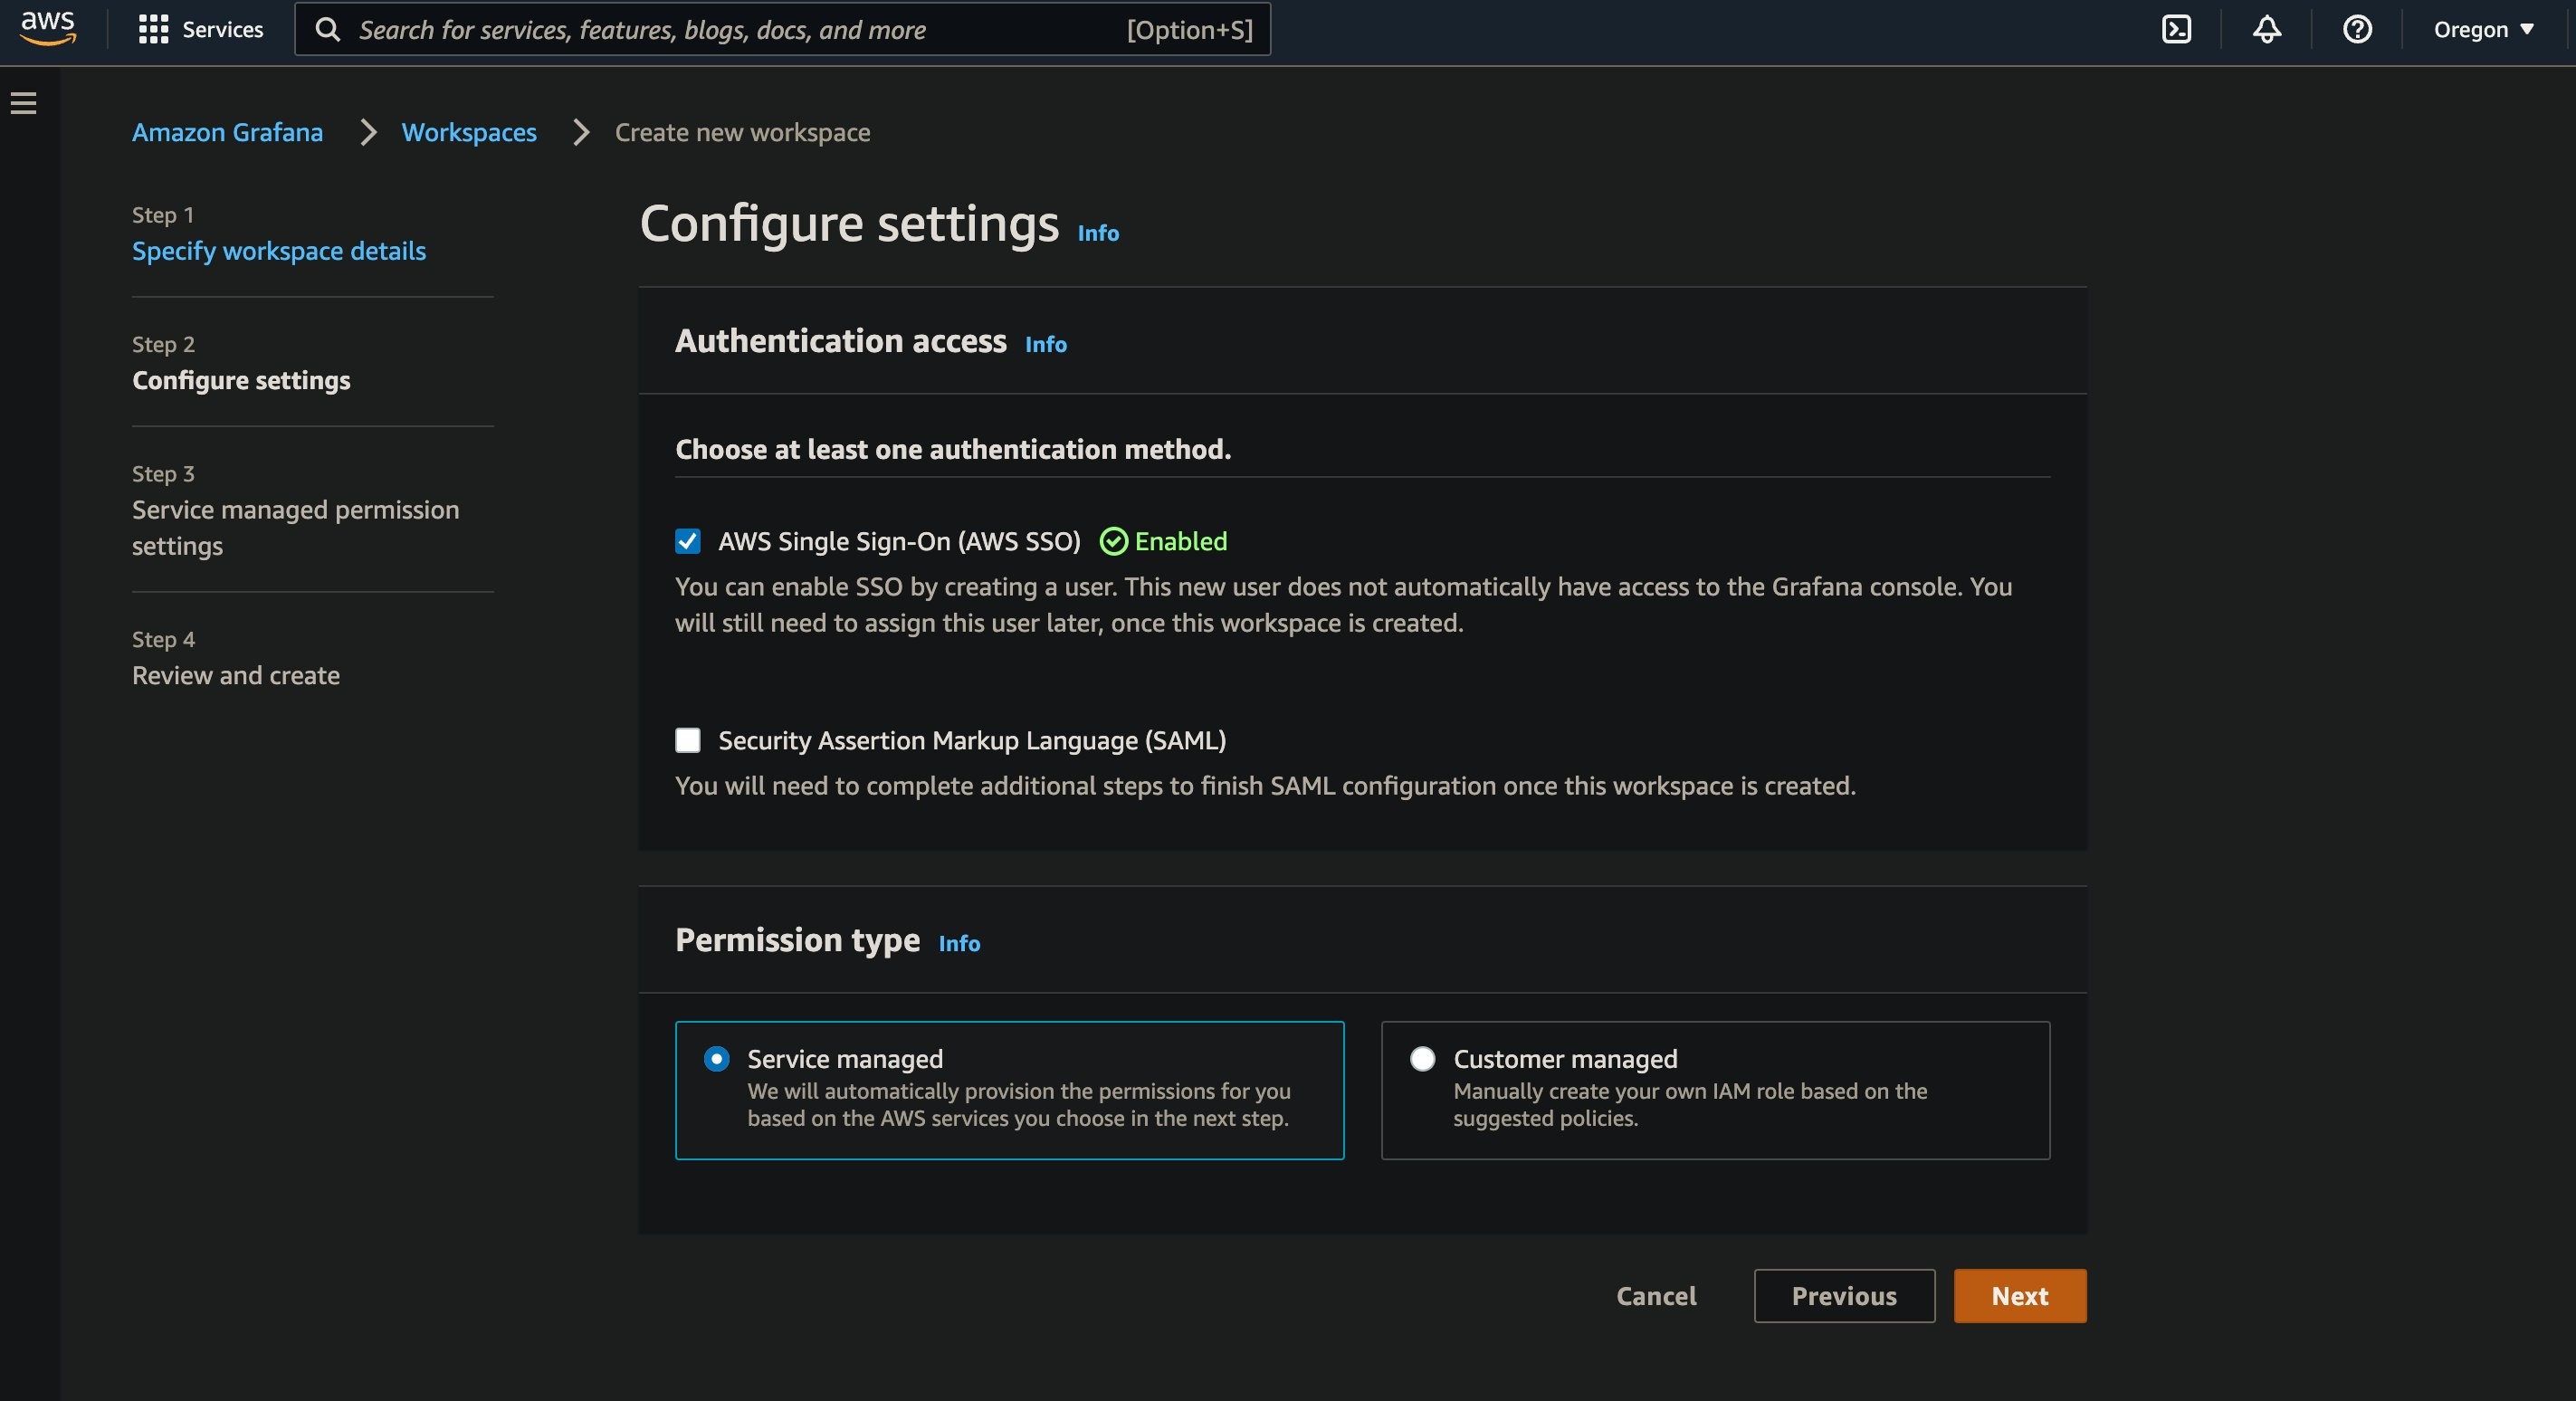2576x1401 pixels.
Task: Click the Permission type heading
Action: pyautogui.click(x=797, y=940)
